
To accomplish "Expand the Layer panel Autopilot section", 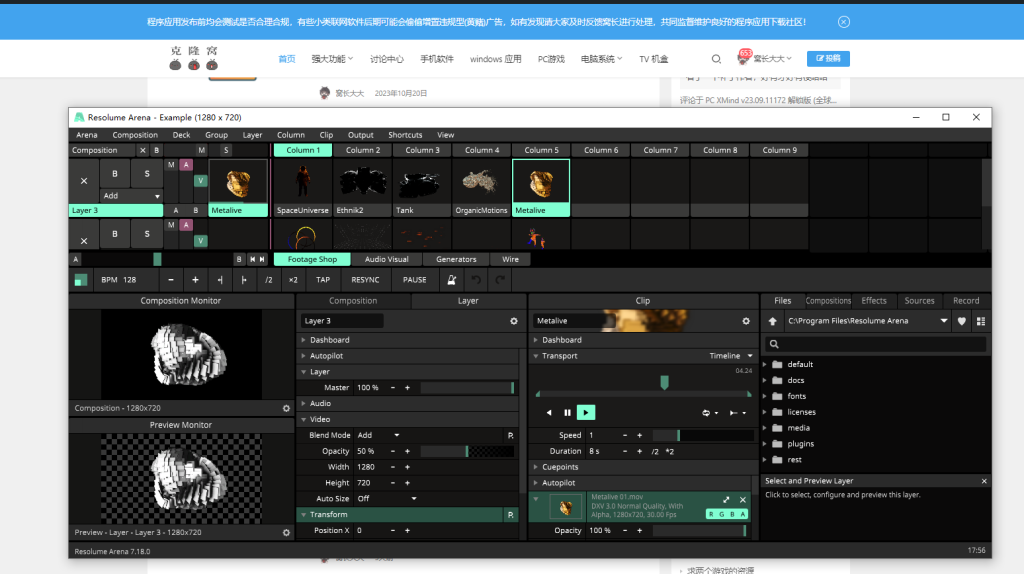I will (326, 356).
